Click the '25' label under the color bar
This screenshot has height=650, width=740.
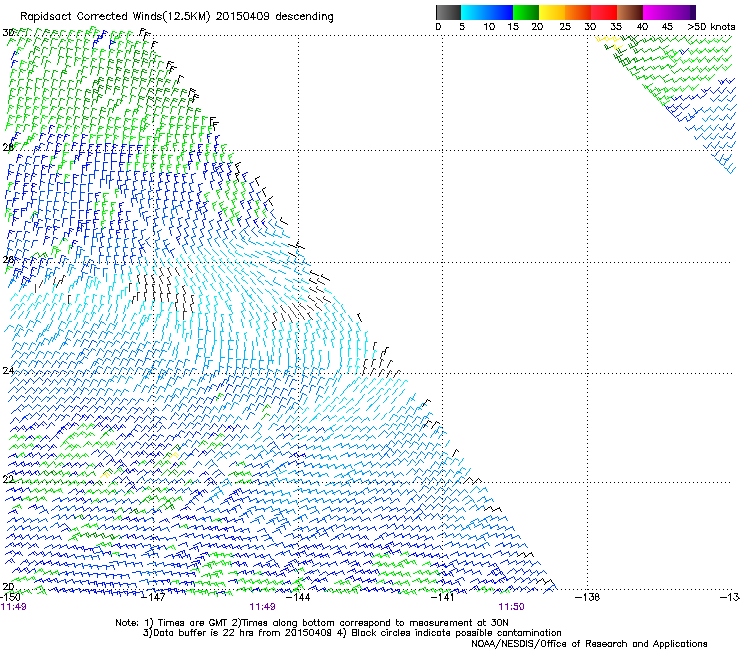[565, 26]
